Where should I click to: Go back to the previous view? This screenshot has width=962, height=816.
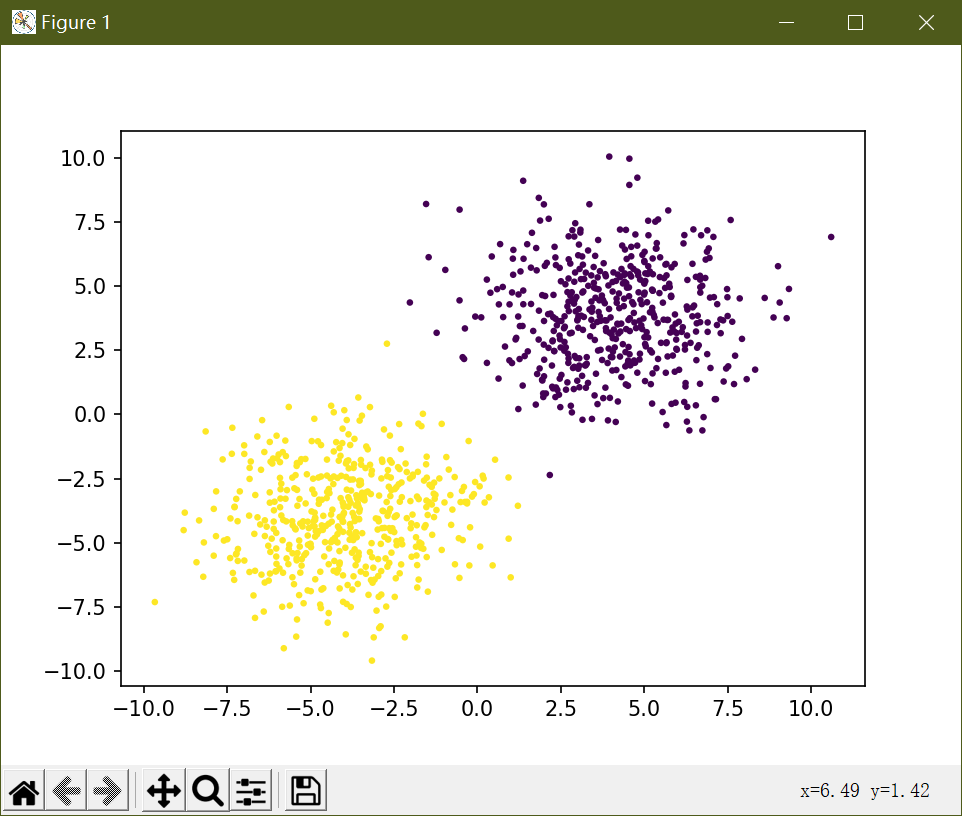pos(64,790)
